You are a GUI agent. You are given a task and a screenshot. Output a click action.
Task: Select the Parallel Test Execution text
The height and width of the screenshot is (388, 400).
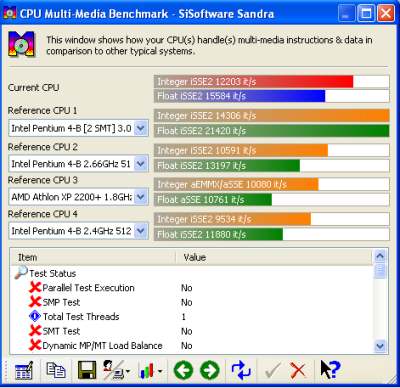(x=88, y=288)
